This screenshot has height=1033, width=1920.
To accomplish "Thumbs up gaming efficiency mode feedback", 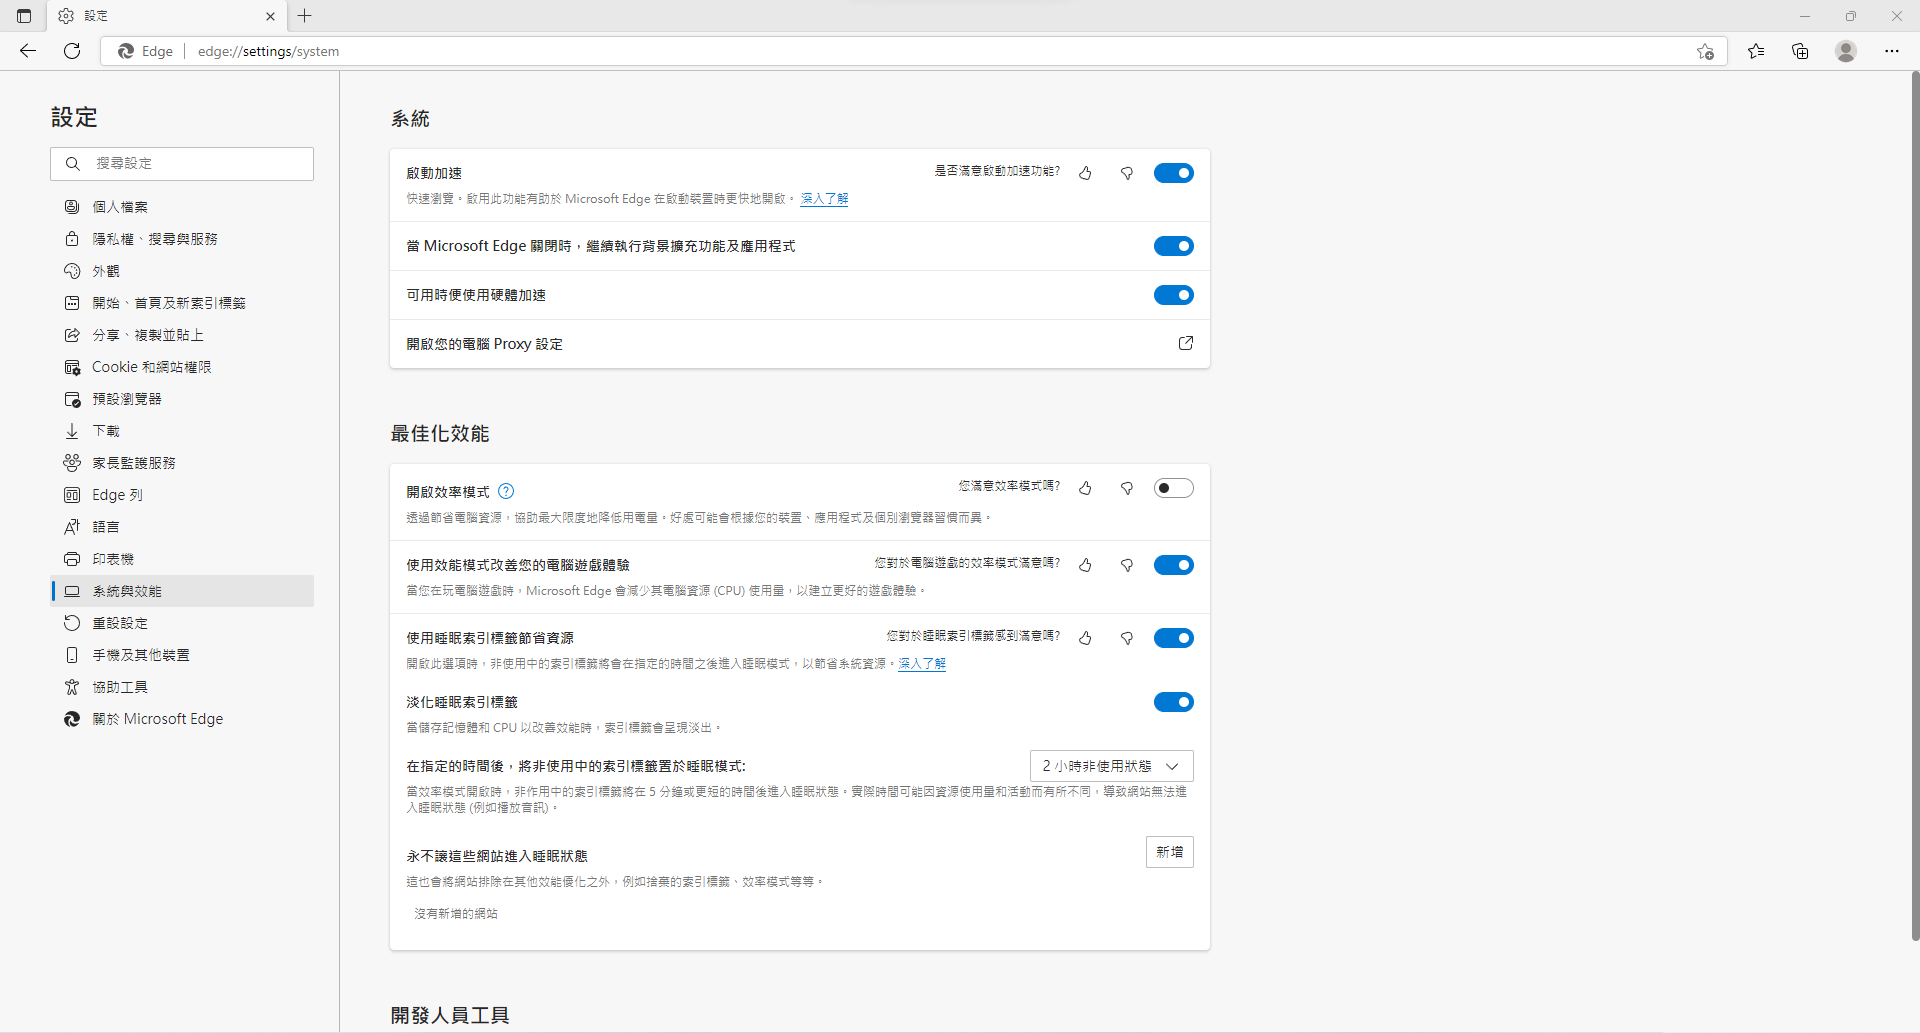I will coord(1085,565).
